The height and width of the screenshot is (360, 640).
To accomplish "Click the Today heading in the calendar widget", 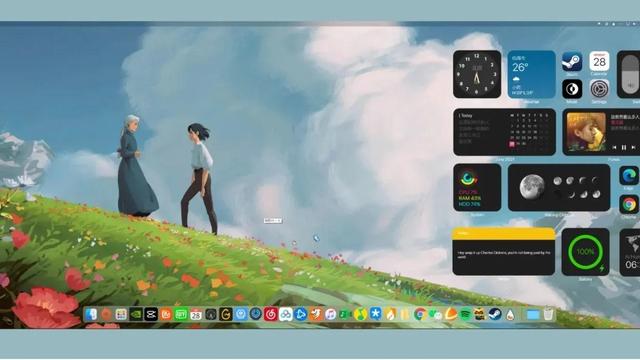I will [x=466, y=116].
